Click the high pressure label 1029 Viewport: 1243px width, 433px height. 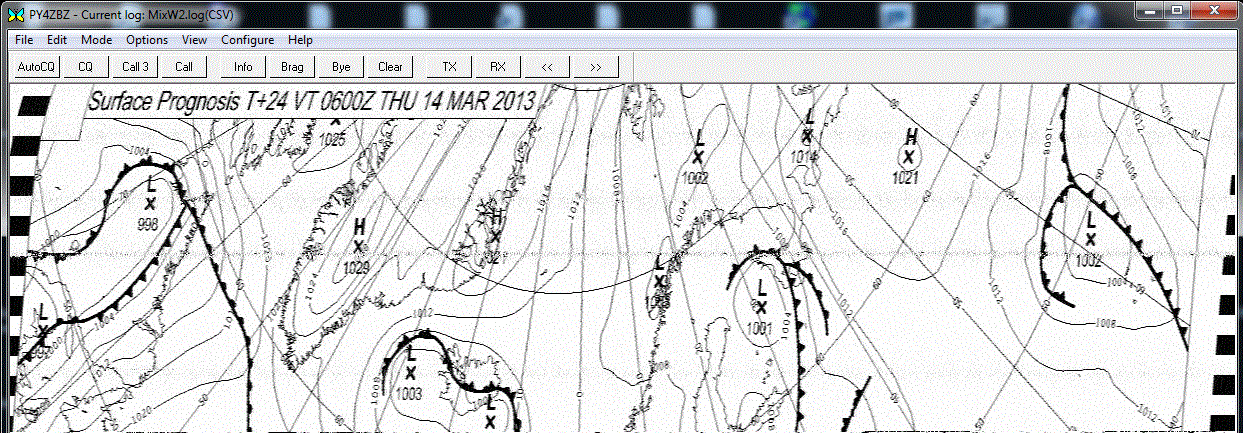357,267
